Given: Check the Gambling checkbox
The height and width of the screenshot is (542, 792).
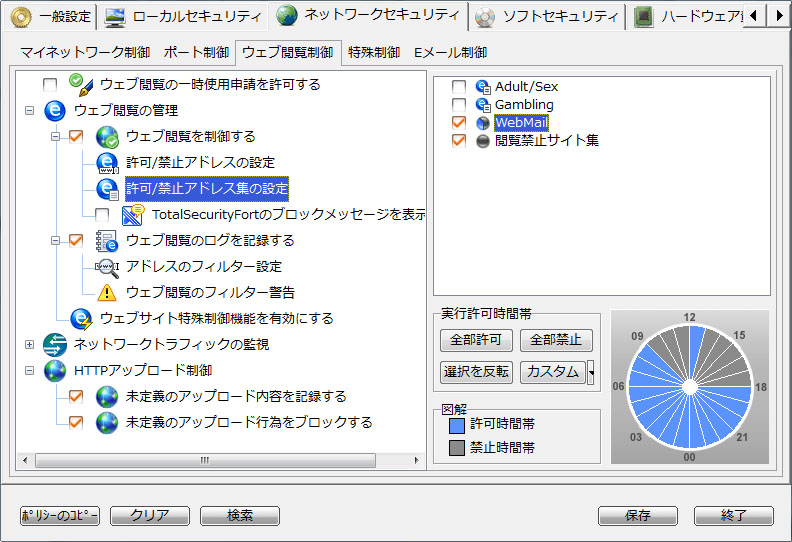Looking at the screenshot, I should (x=459, y=105).
